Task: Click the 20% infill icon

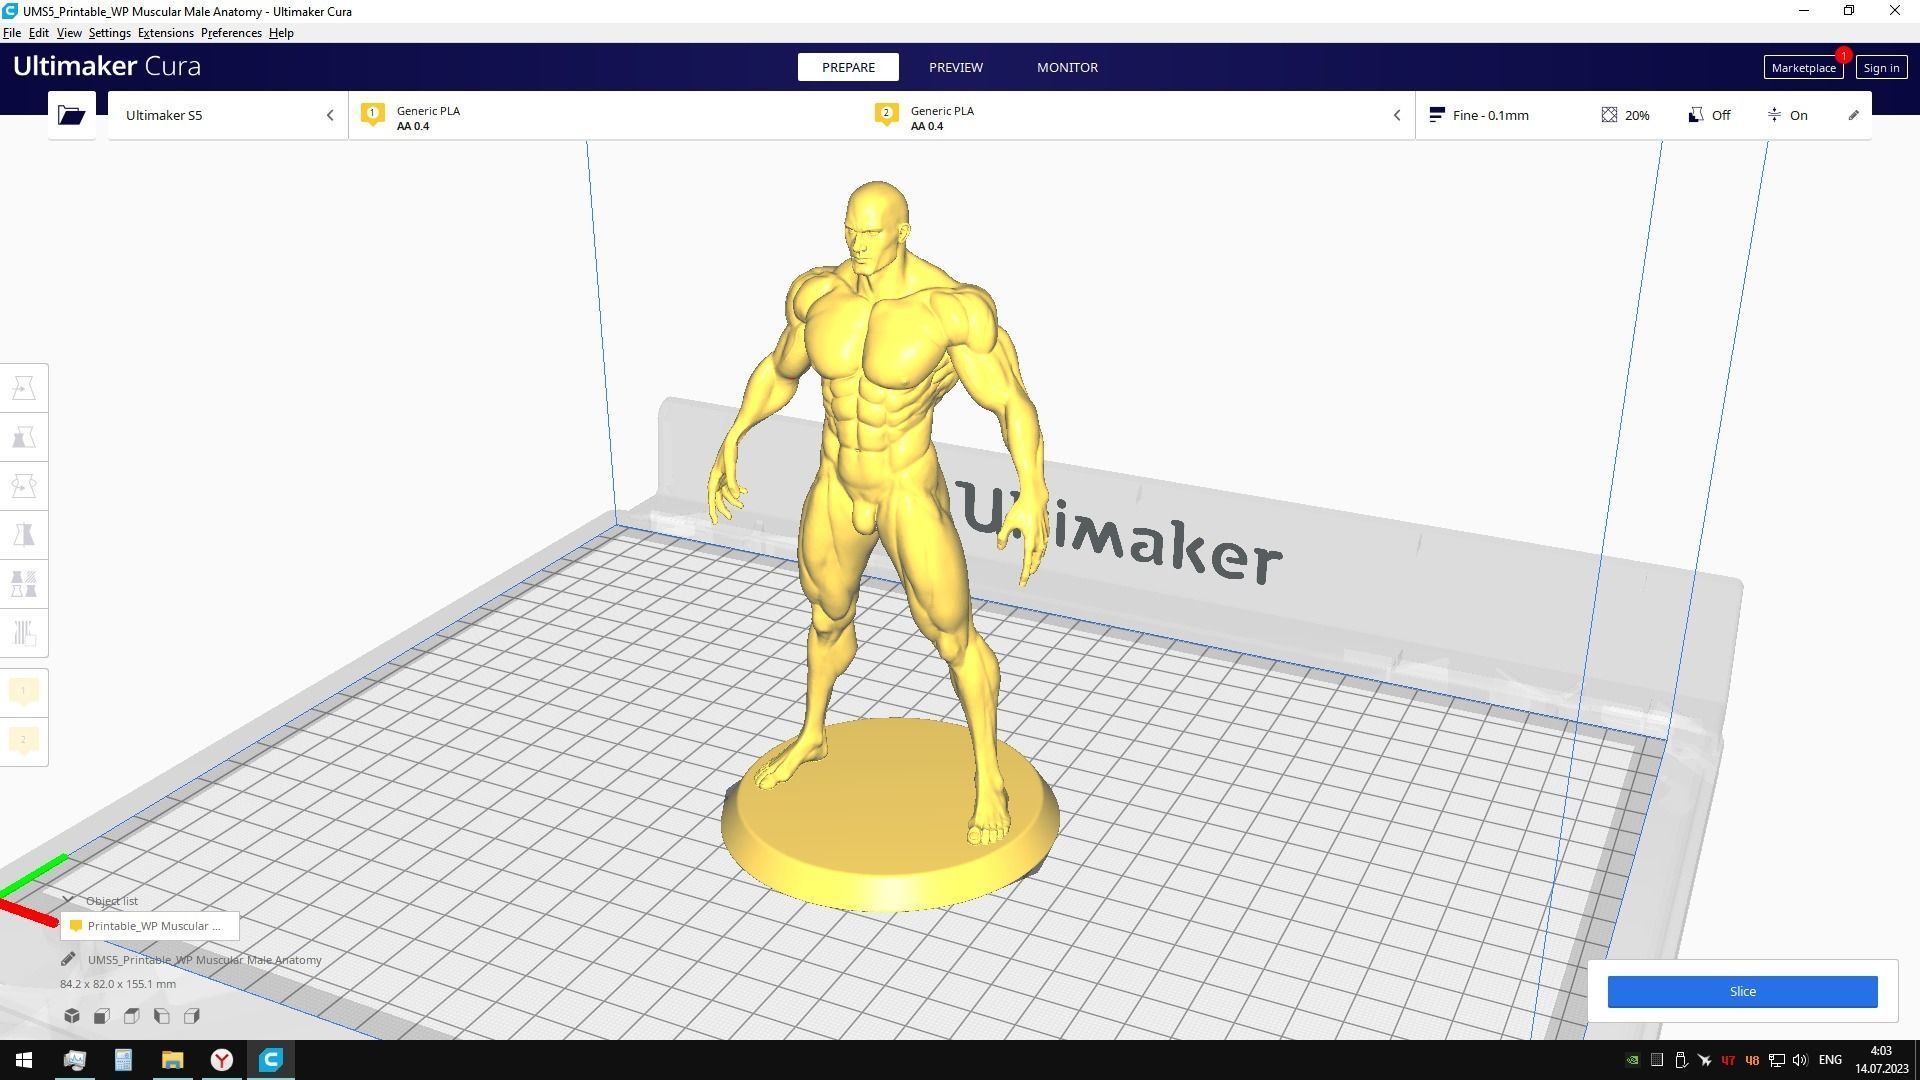Action: tap(1609, 115)
